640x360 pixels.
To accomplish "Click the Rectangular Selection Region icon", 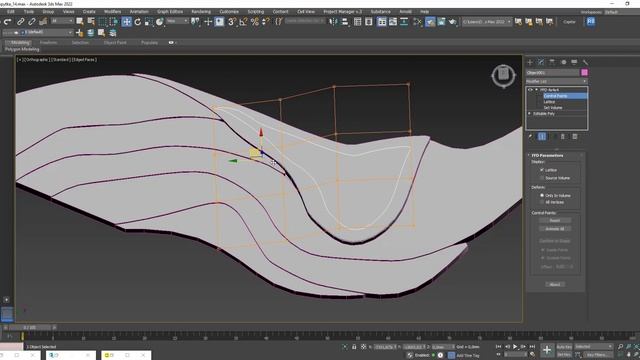I will point(102,22).
